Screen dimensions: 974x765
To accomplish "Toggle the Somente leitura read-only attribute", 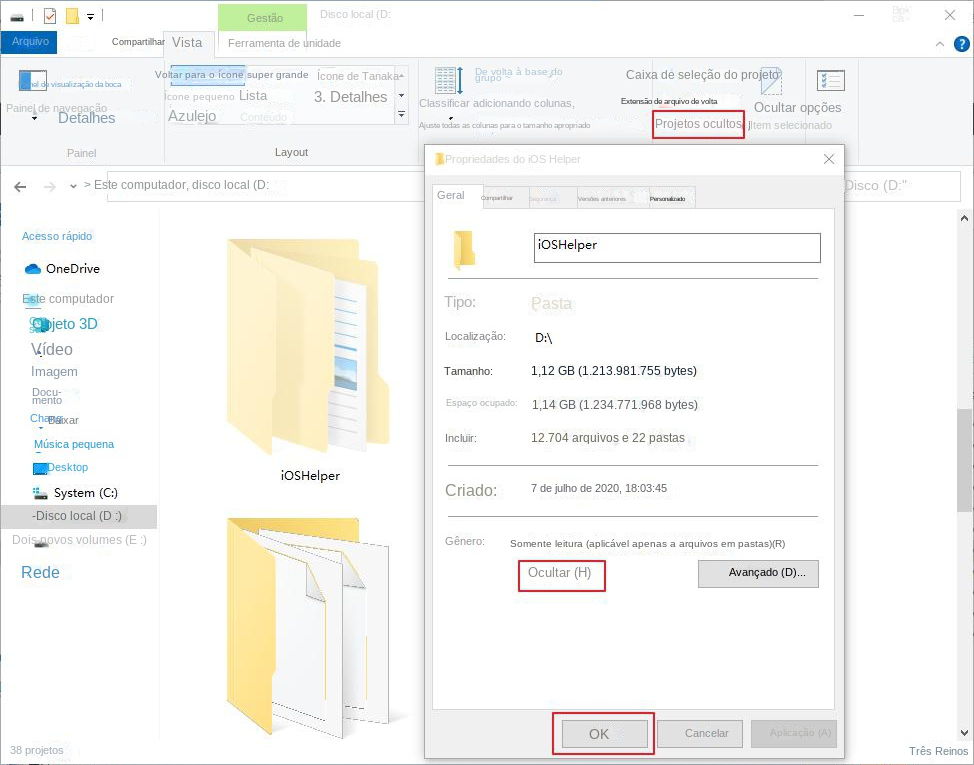I will (x=646, y=543).
